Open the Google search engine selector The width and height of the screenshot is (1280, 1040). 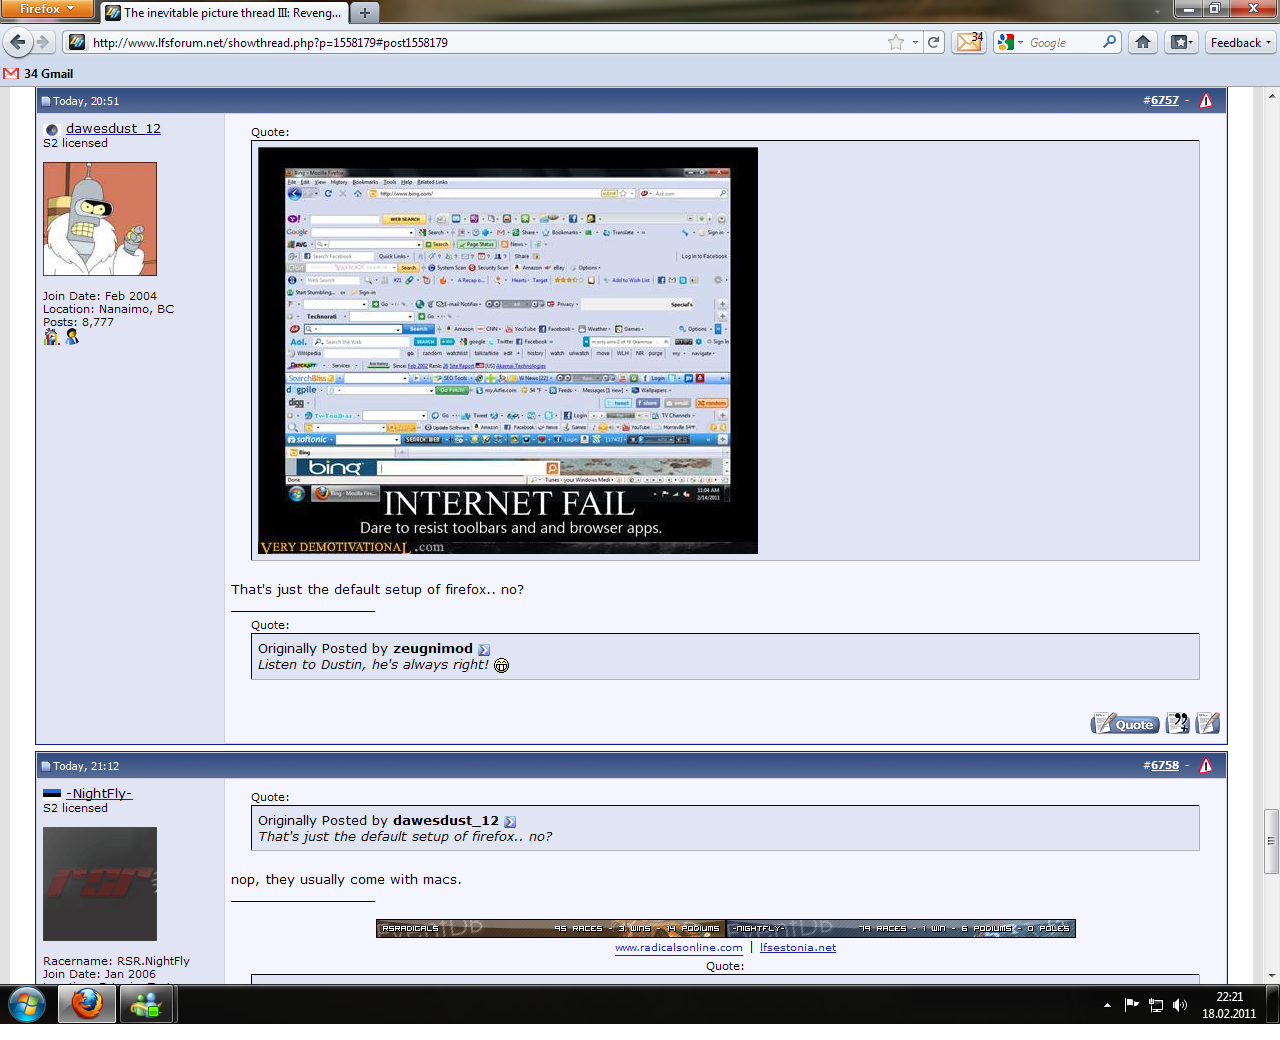1010,42
